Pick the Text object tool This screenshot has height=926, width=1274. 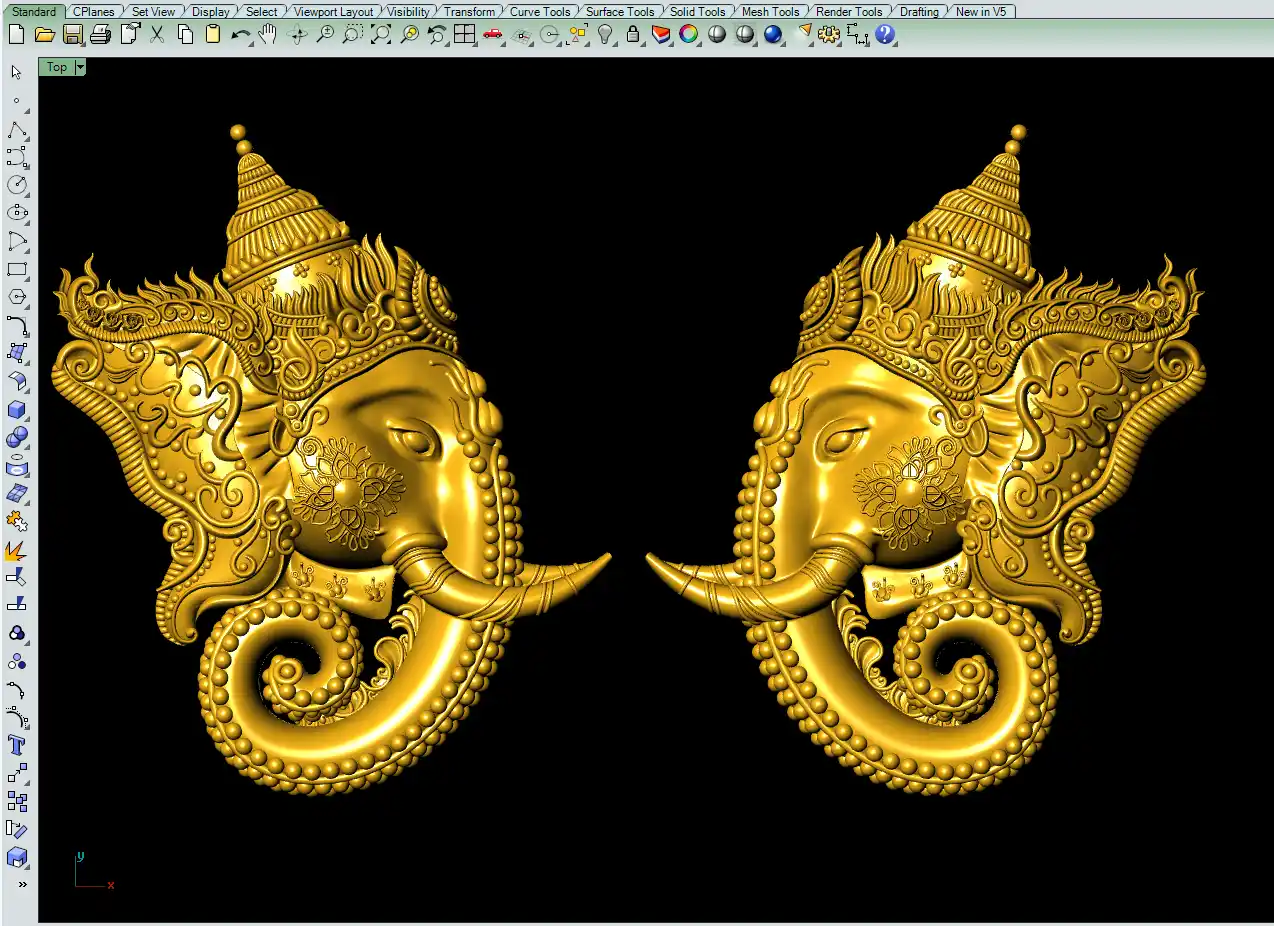click(x=17, y=745)
